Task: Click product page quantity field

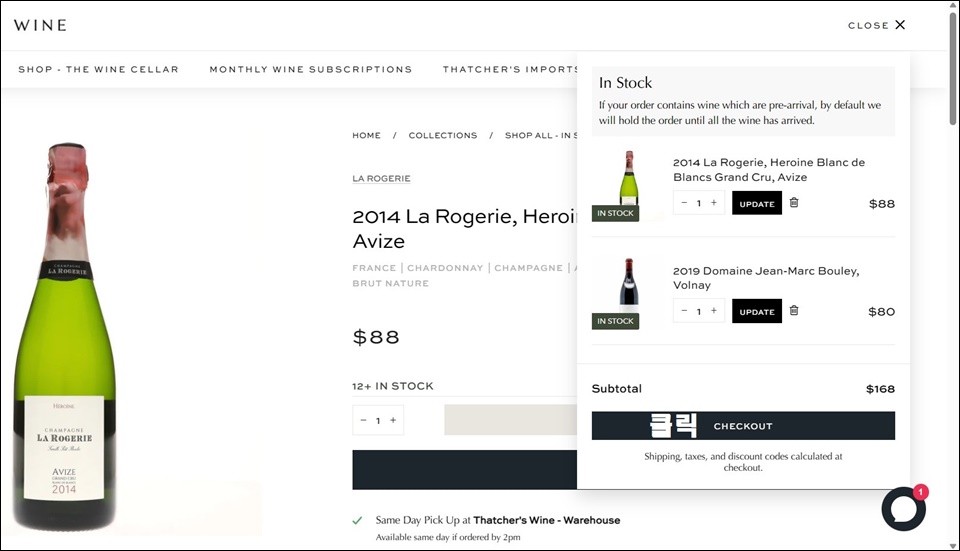Action: pyautogui.click(x=378, y=421)
